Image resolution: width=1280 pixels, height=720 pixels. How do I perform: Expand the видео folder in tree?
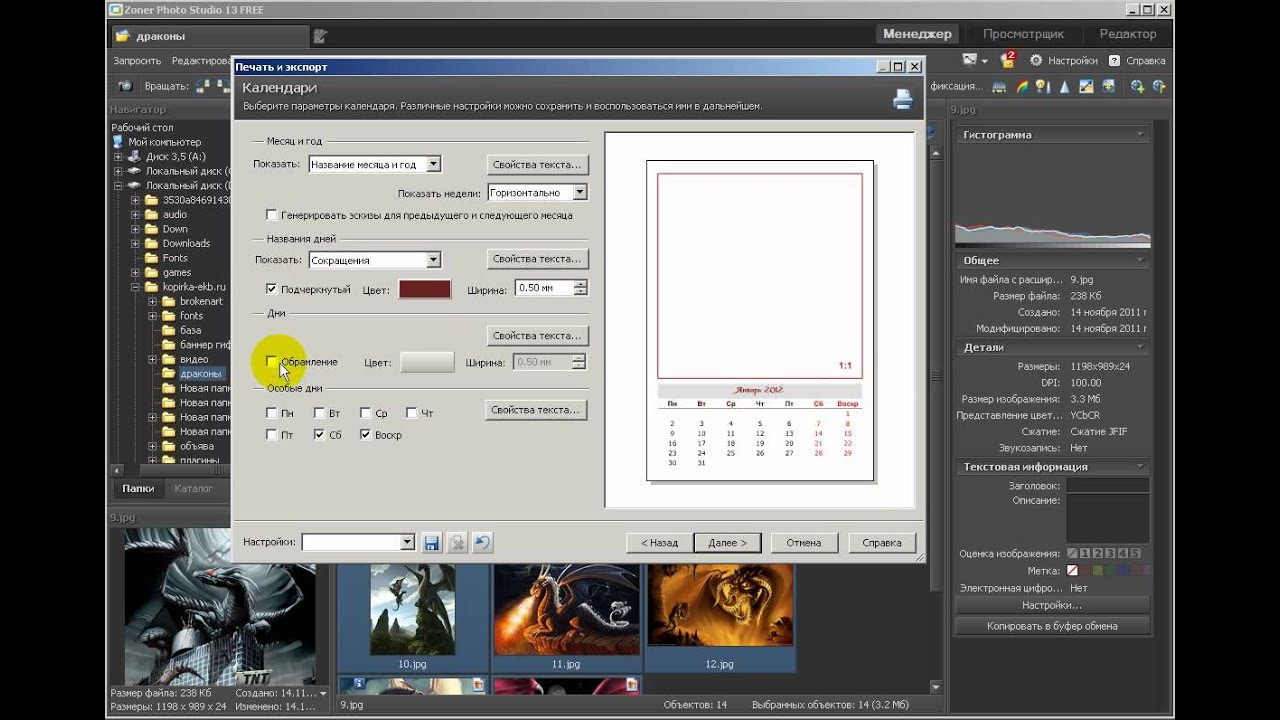[x=152, y=359]
